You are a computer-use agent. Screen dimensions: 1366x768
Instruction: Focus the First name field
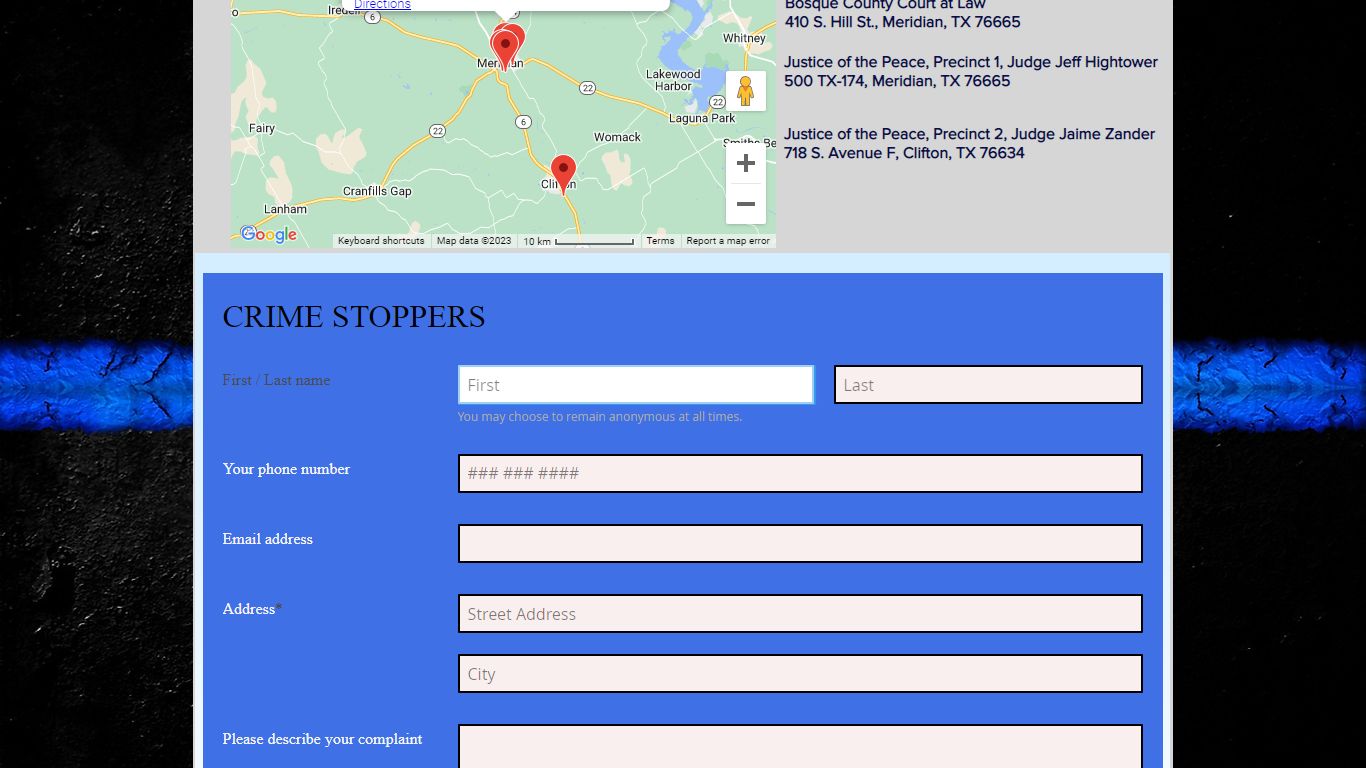[x=636, y=385]
